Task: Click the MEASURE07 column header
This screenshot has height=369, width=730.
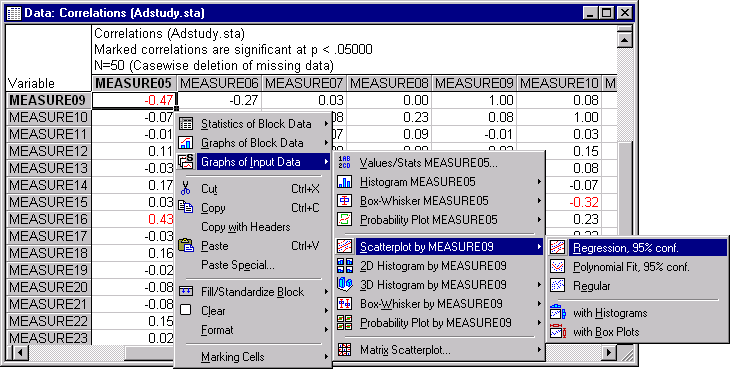Action: point(304,83)
